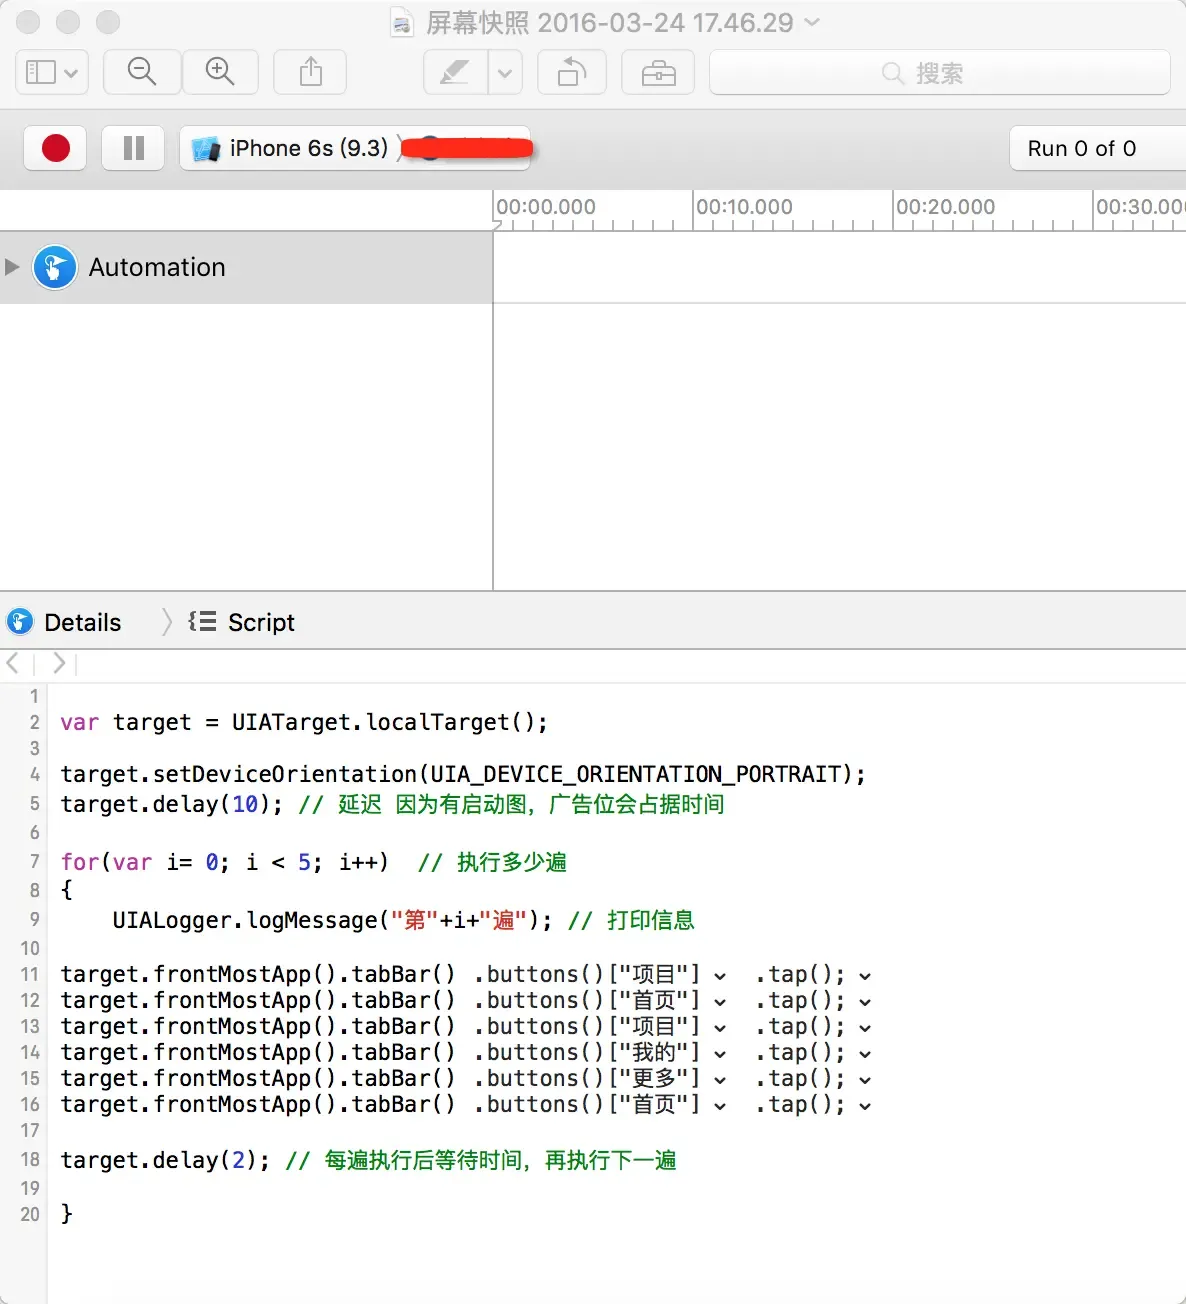Switch to the Script view
The width and height of the screenshot is (1186, 1304).
click(261, 622)
